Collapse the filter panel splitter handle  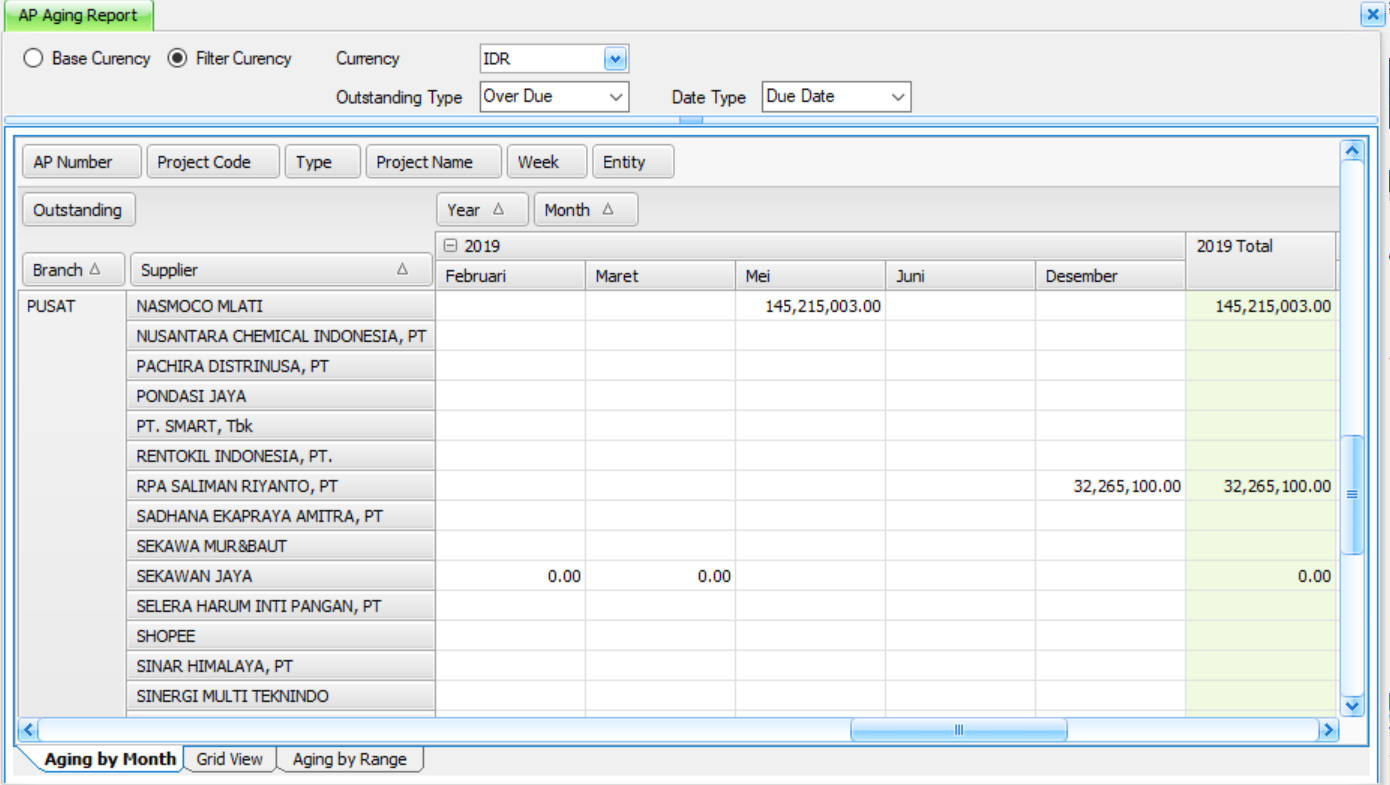(x=691, y=120)
